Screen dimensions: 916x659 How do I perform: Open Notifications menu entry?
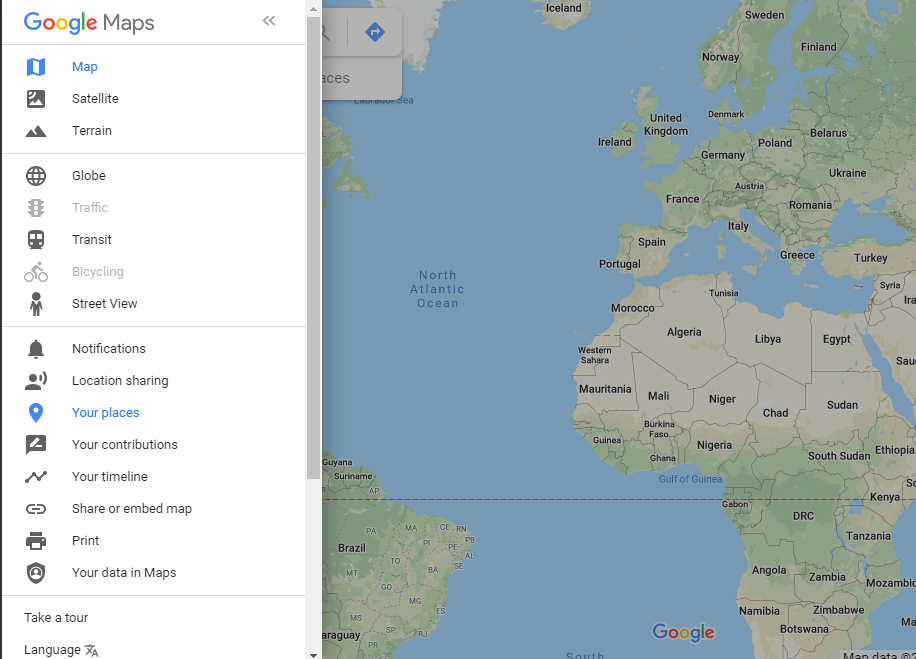point(109,349)
